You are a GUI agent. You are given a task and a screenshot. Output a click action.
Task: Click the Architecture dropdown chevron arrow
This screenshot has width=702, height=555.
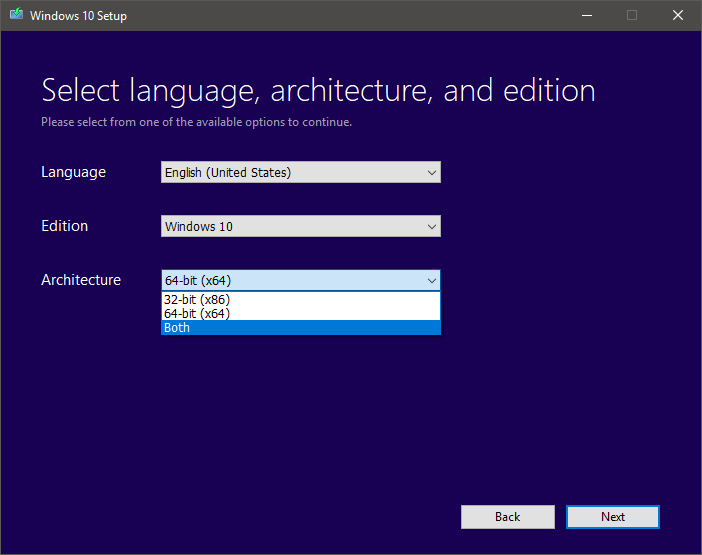(432, 281)
